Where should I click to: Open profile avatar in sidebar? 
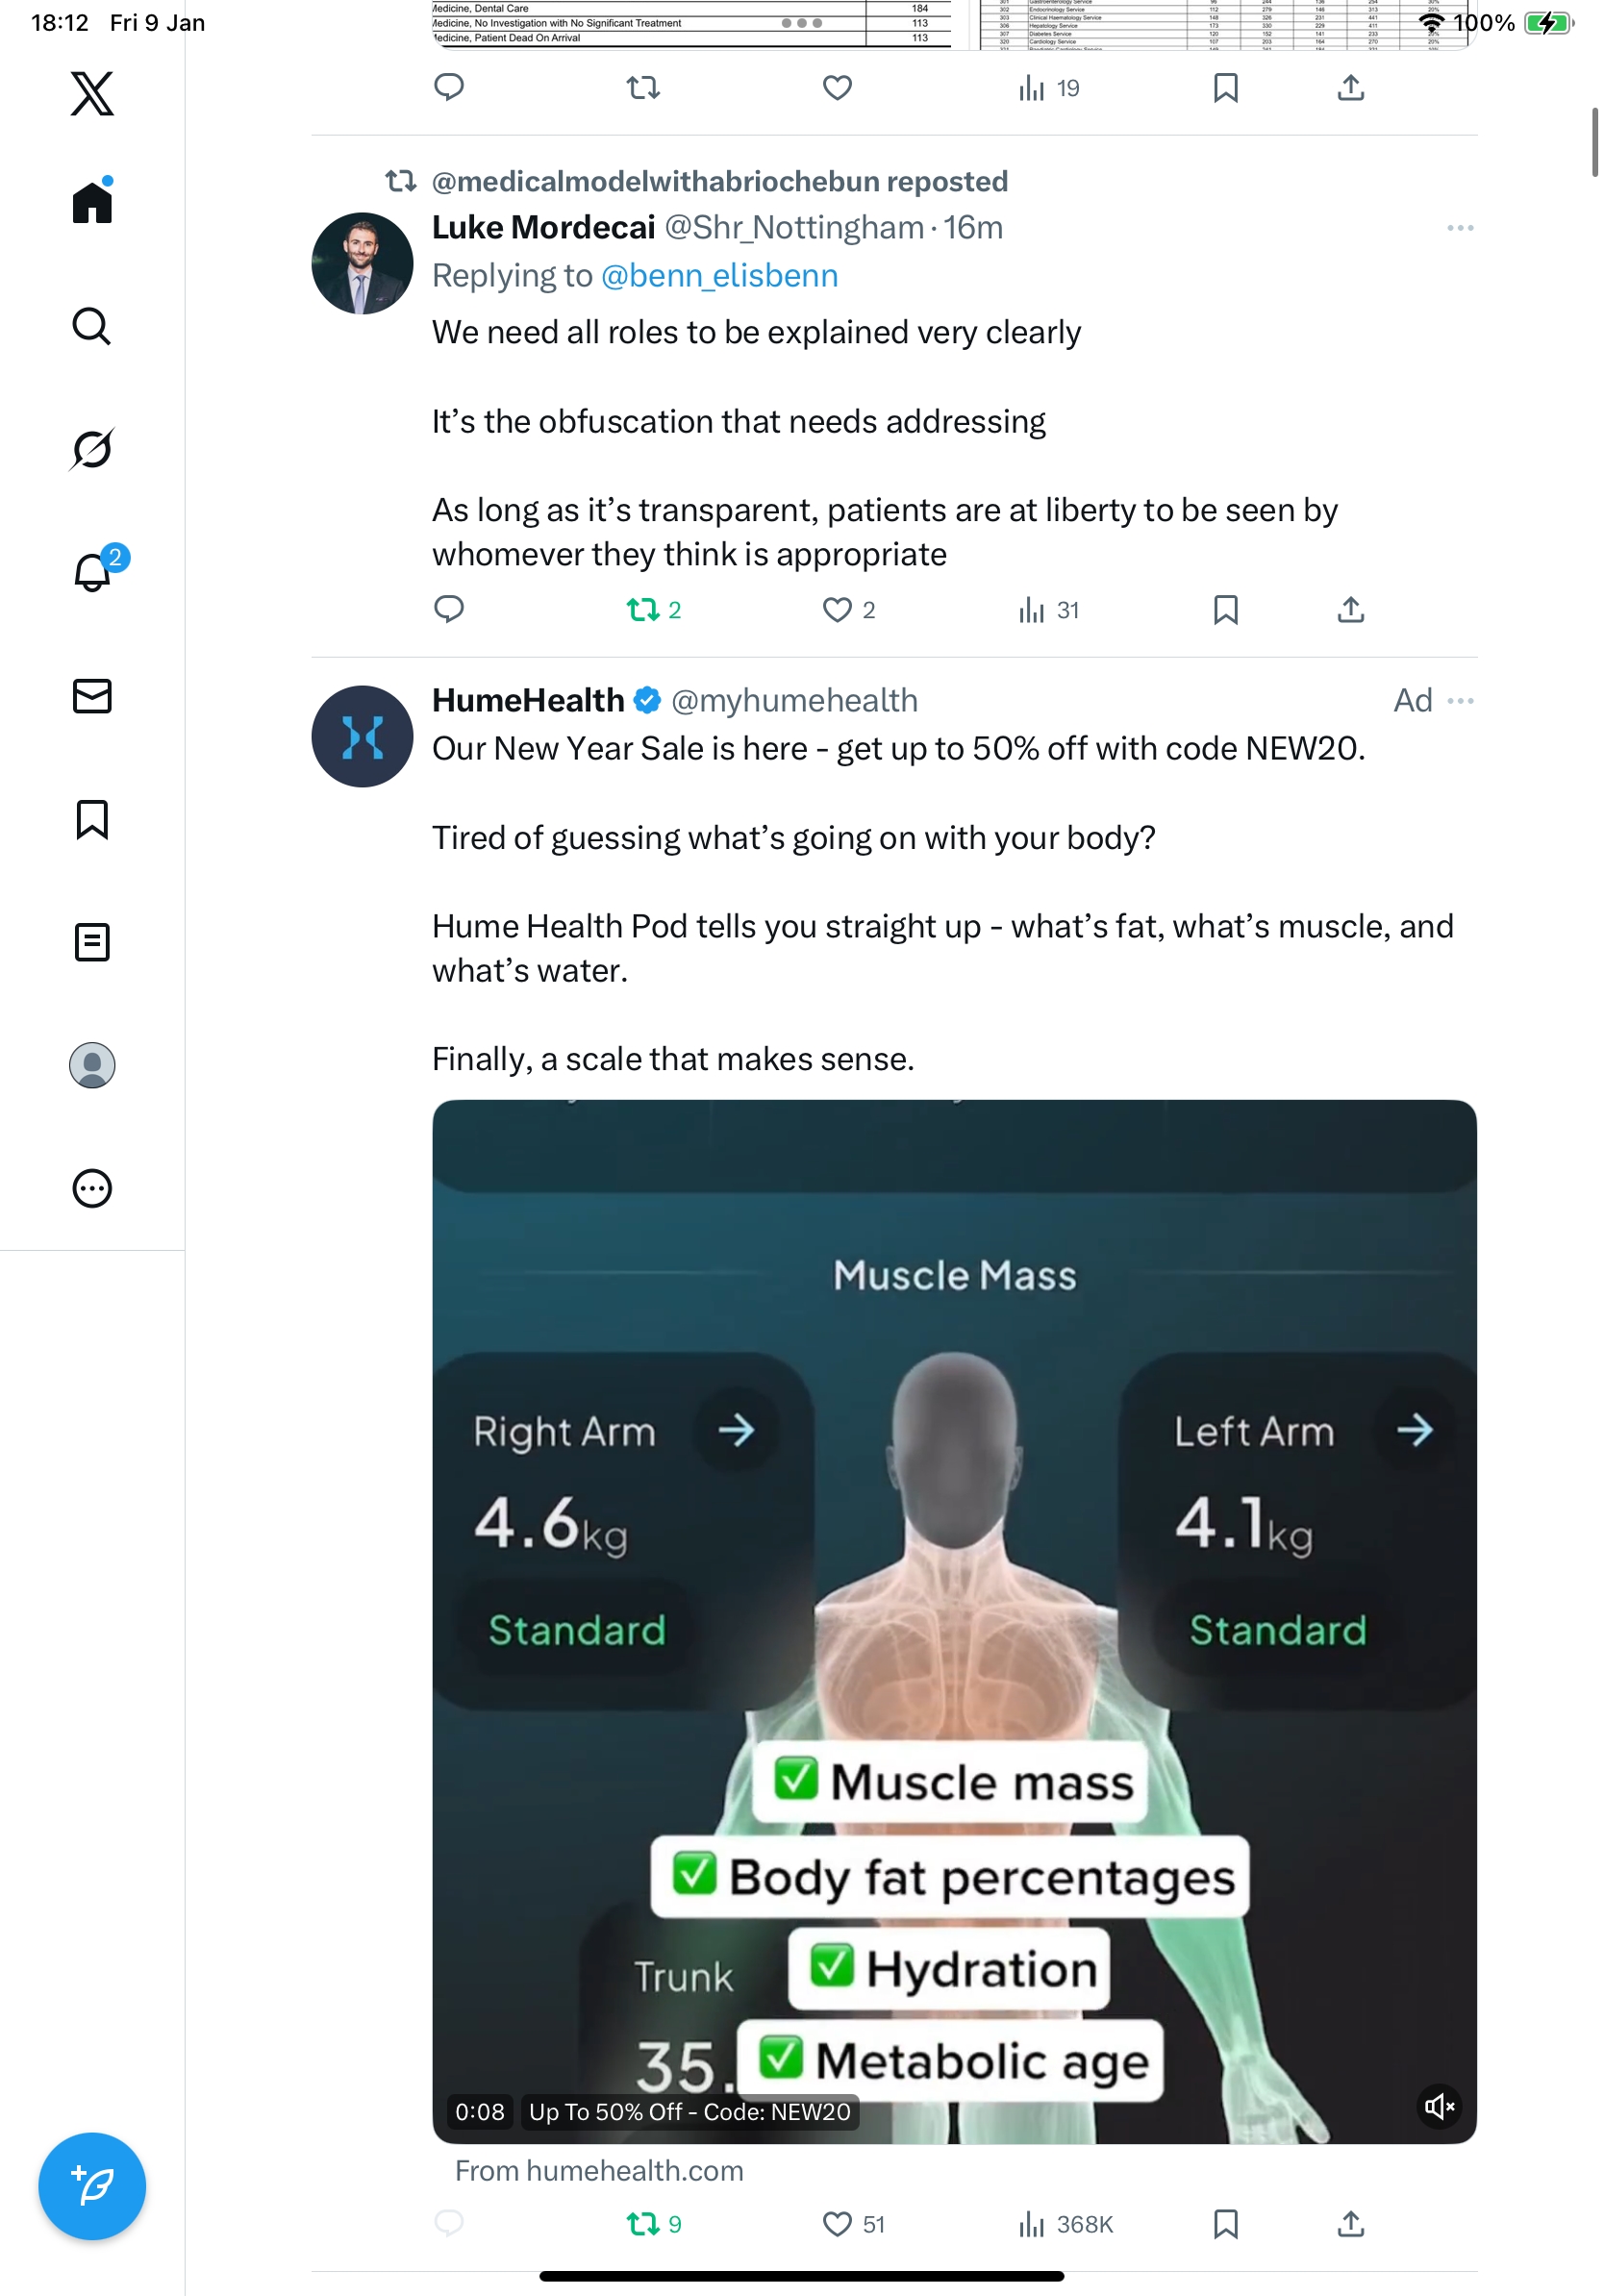(92, 1065)
